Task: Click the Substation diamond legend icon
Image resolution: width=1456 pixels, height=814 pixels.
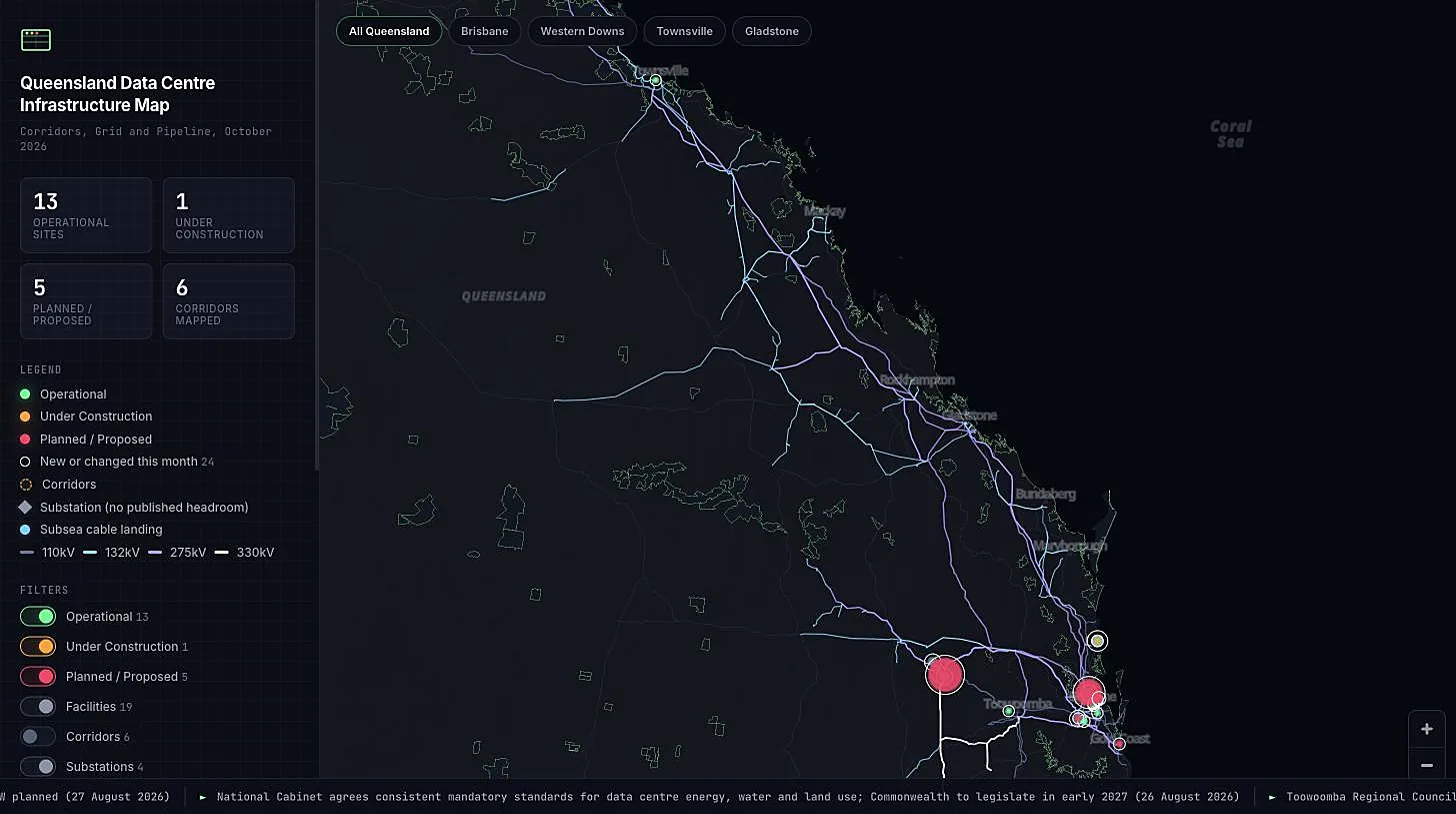Action: (26, 507)
